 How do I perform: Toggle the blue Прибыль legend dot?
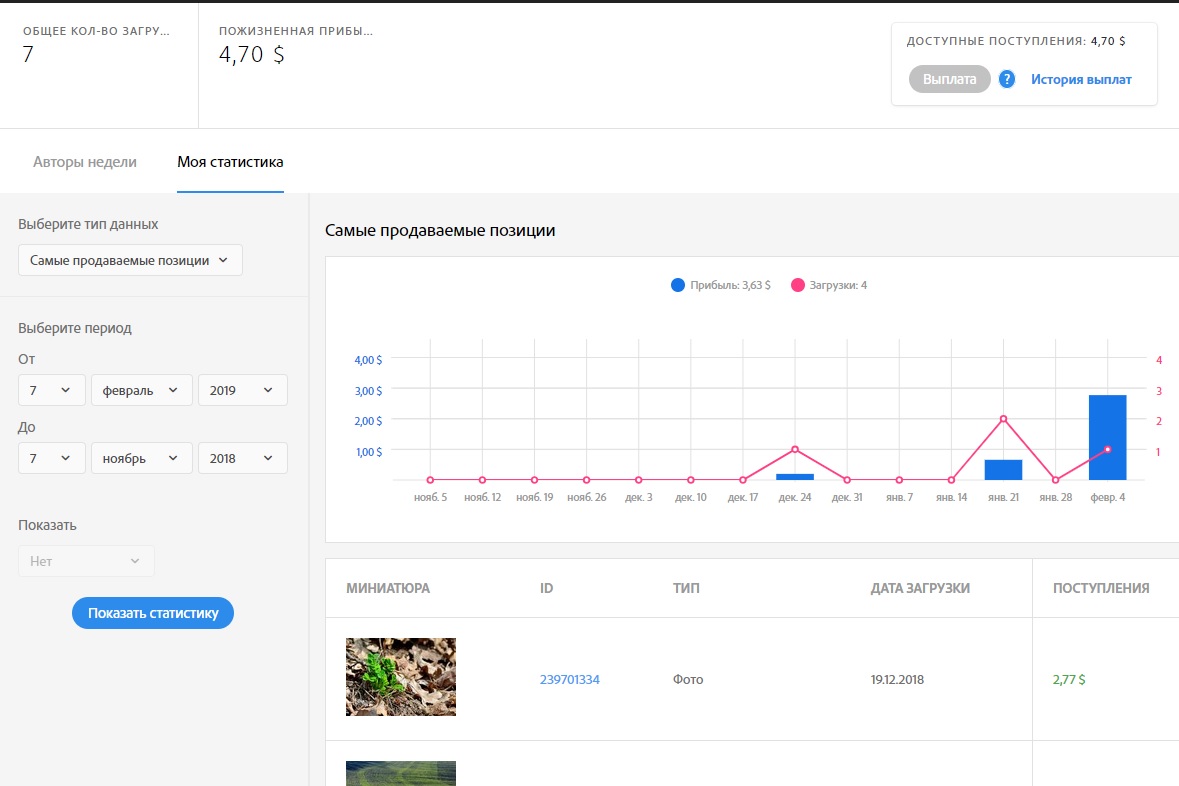678,285
